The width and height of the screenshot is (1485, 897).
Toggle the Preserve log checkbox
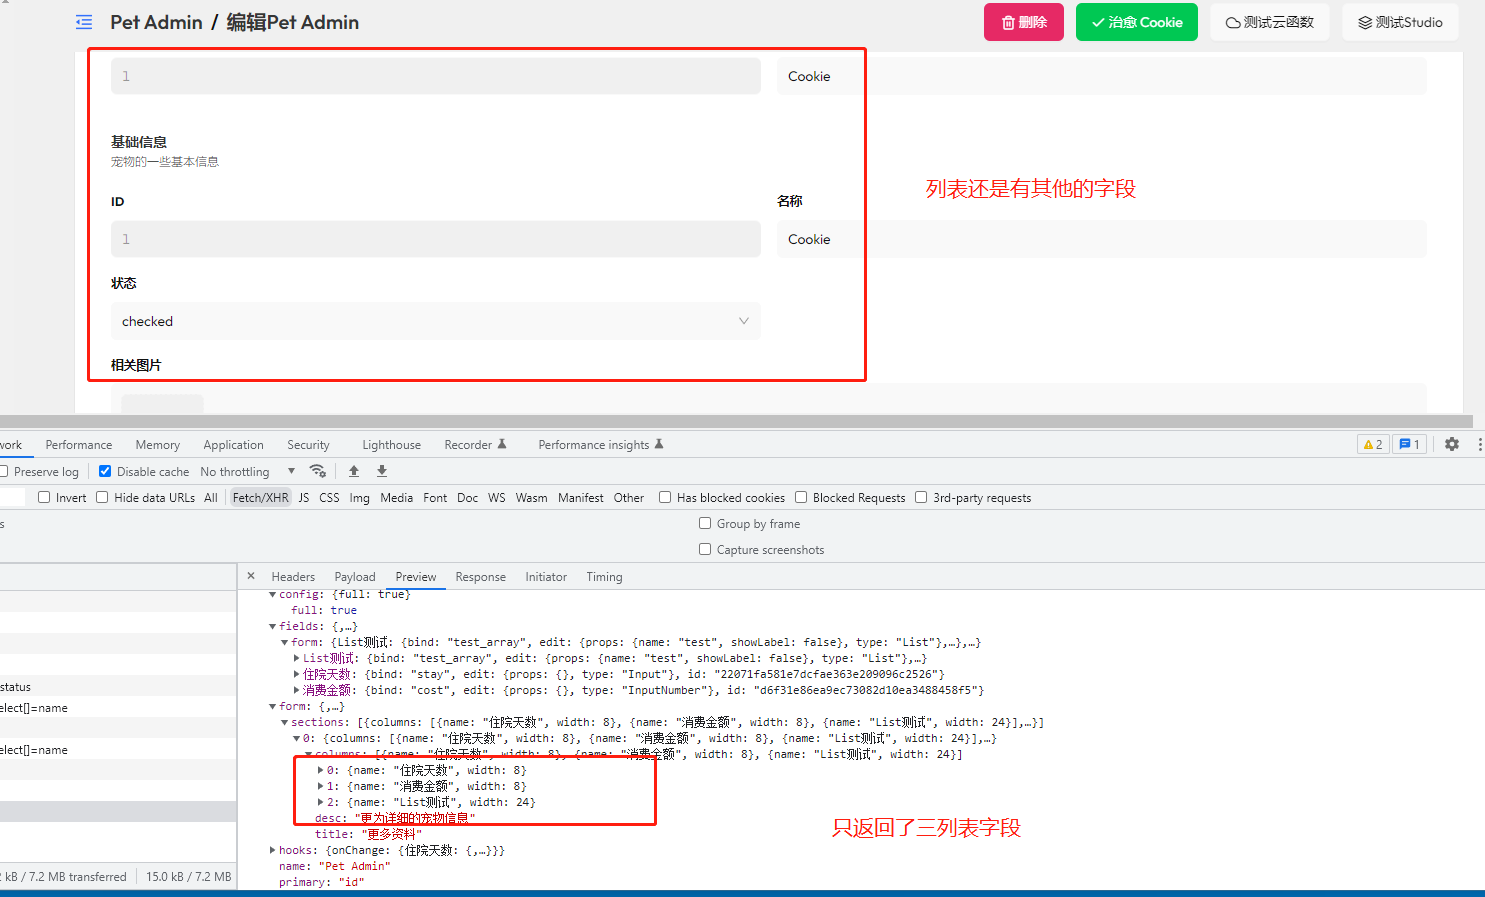(4, 471)
